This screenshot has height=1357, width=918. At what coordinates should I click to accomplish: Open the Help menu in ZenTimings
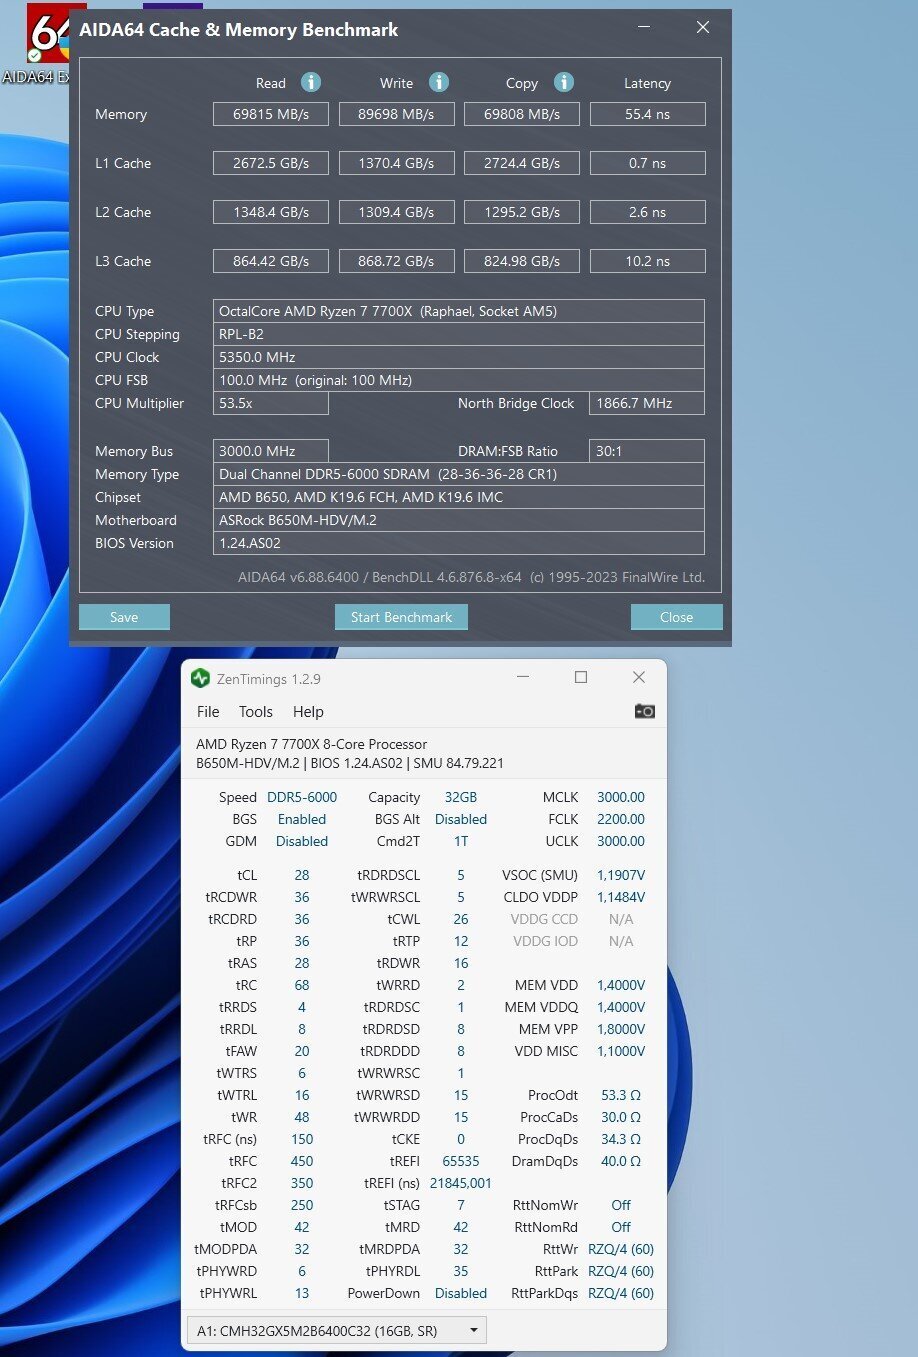click(308, 712)
